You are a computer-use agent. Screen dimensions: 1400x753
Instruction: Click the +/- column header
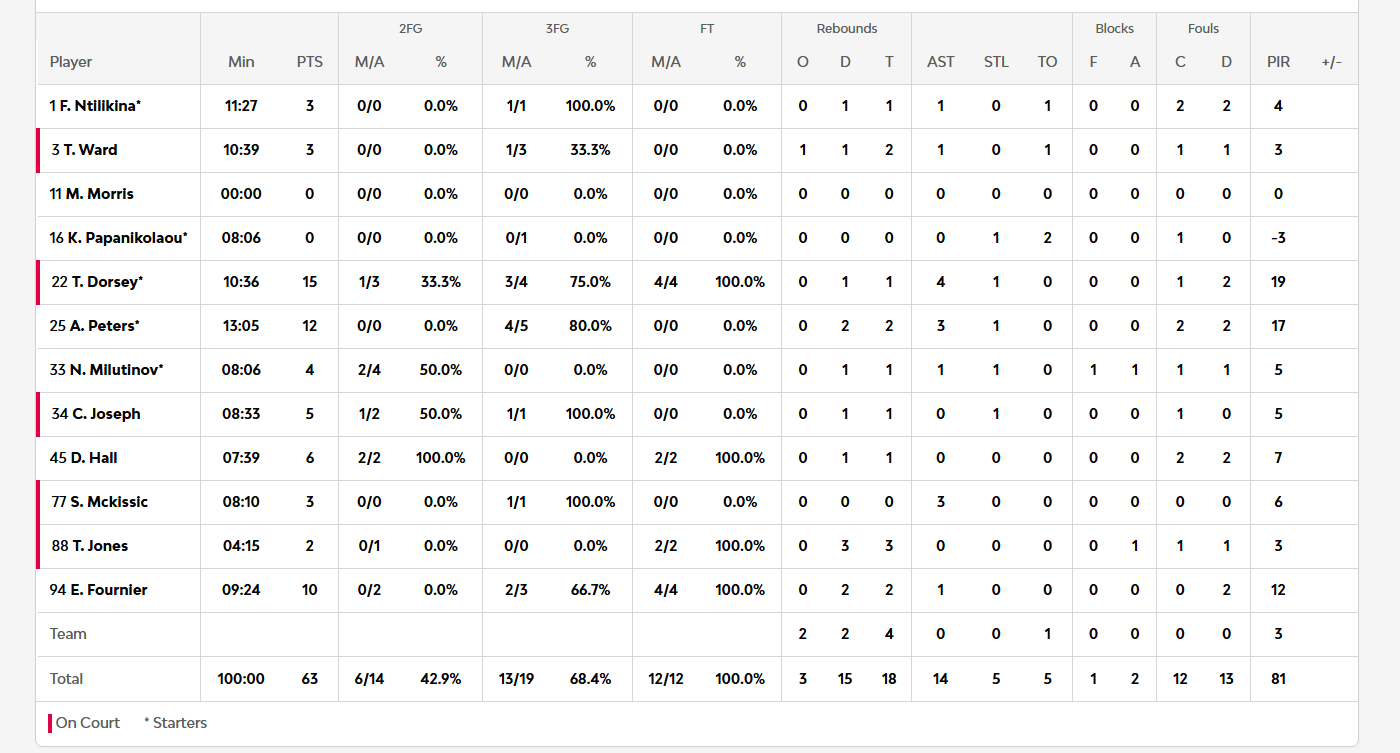click(x=1331, y=62)
